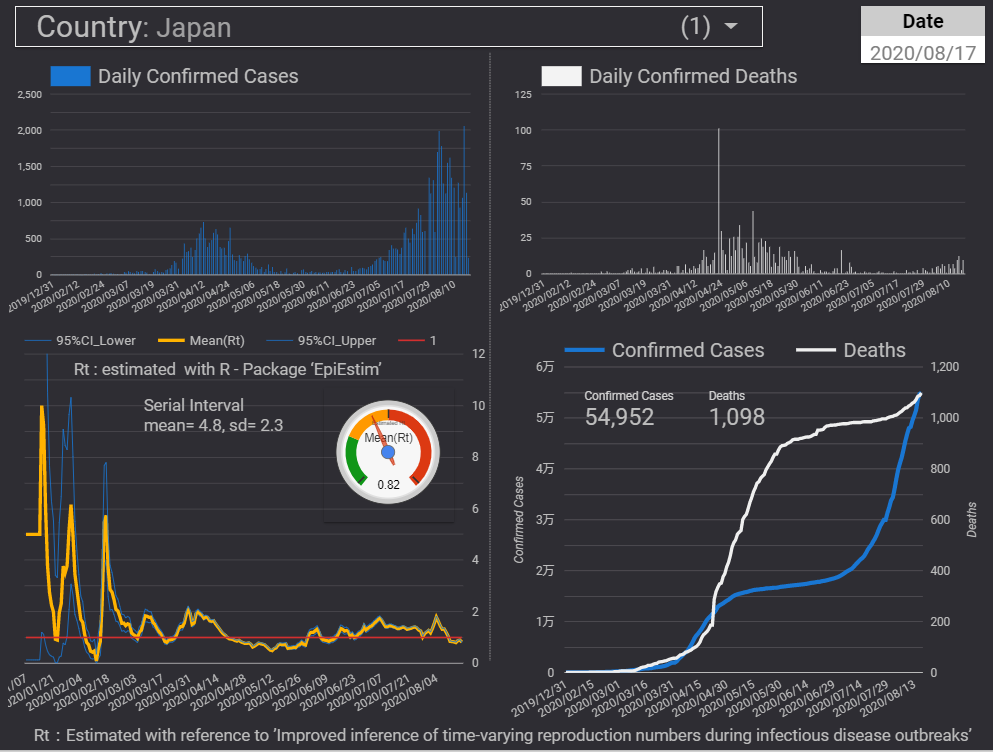Click the EpiEstim Rt estimation title
The height and width of the screenshot is (752, 993).
tap(228, 370)
